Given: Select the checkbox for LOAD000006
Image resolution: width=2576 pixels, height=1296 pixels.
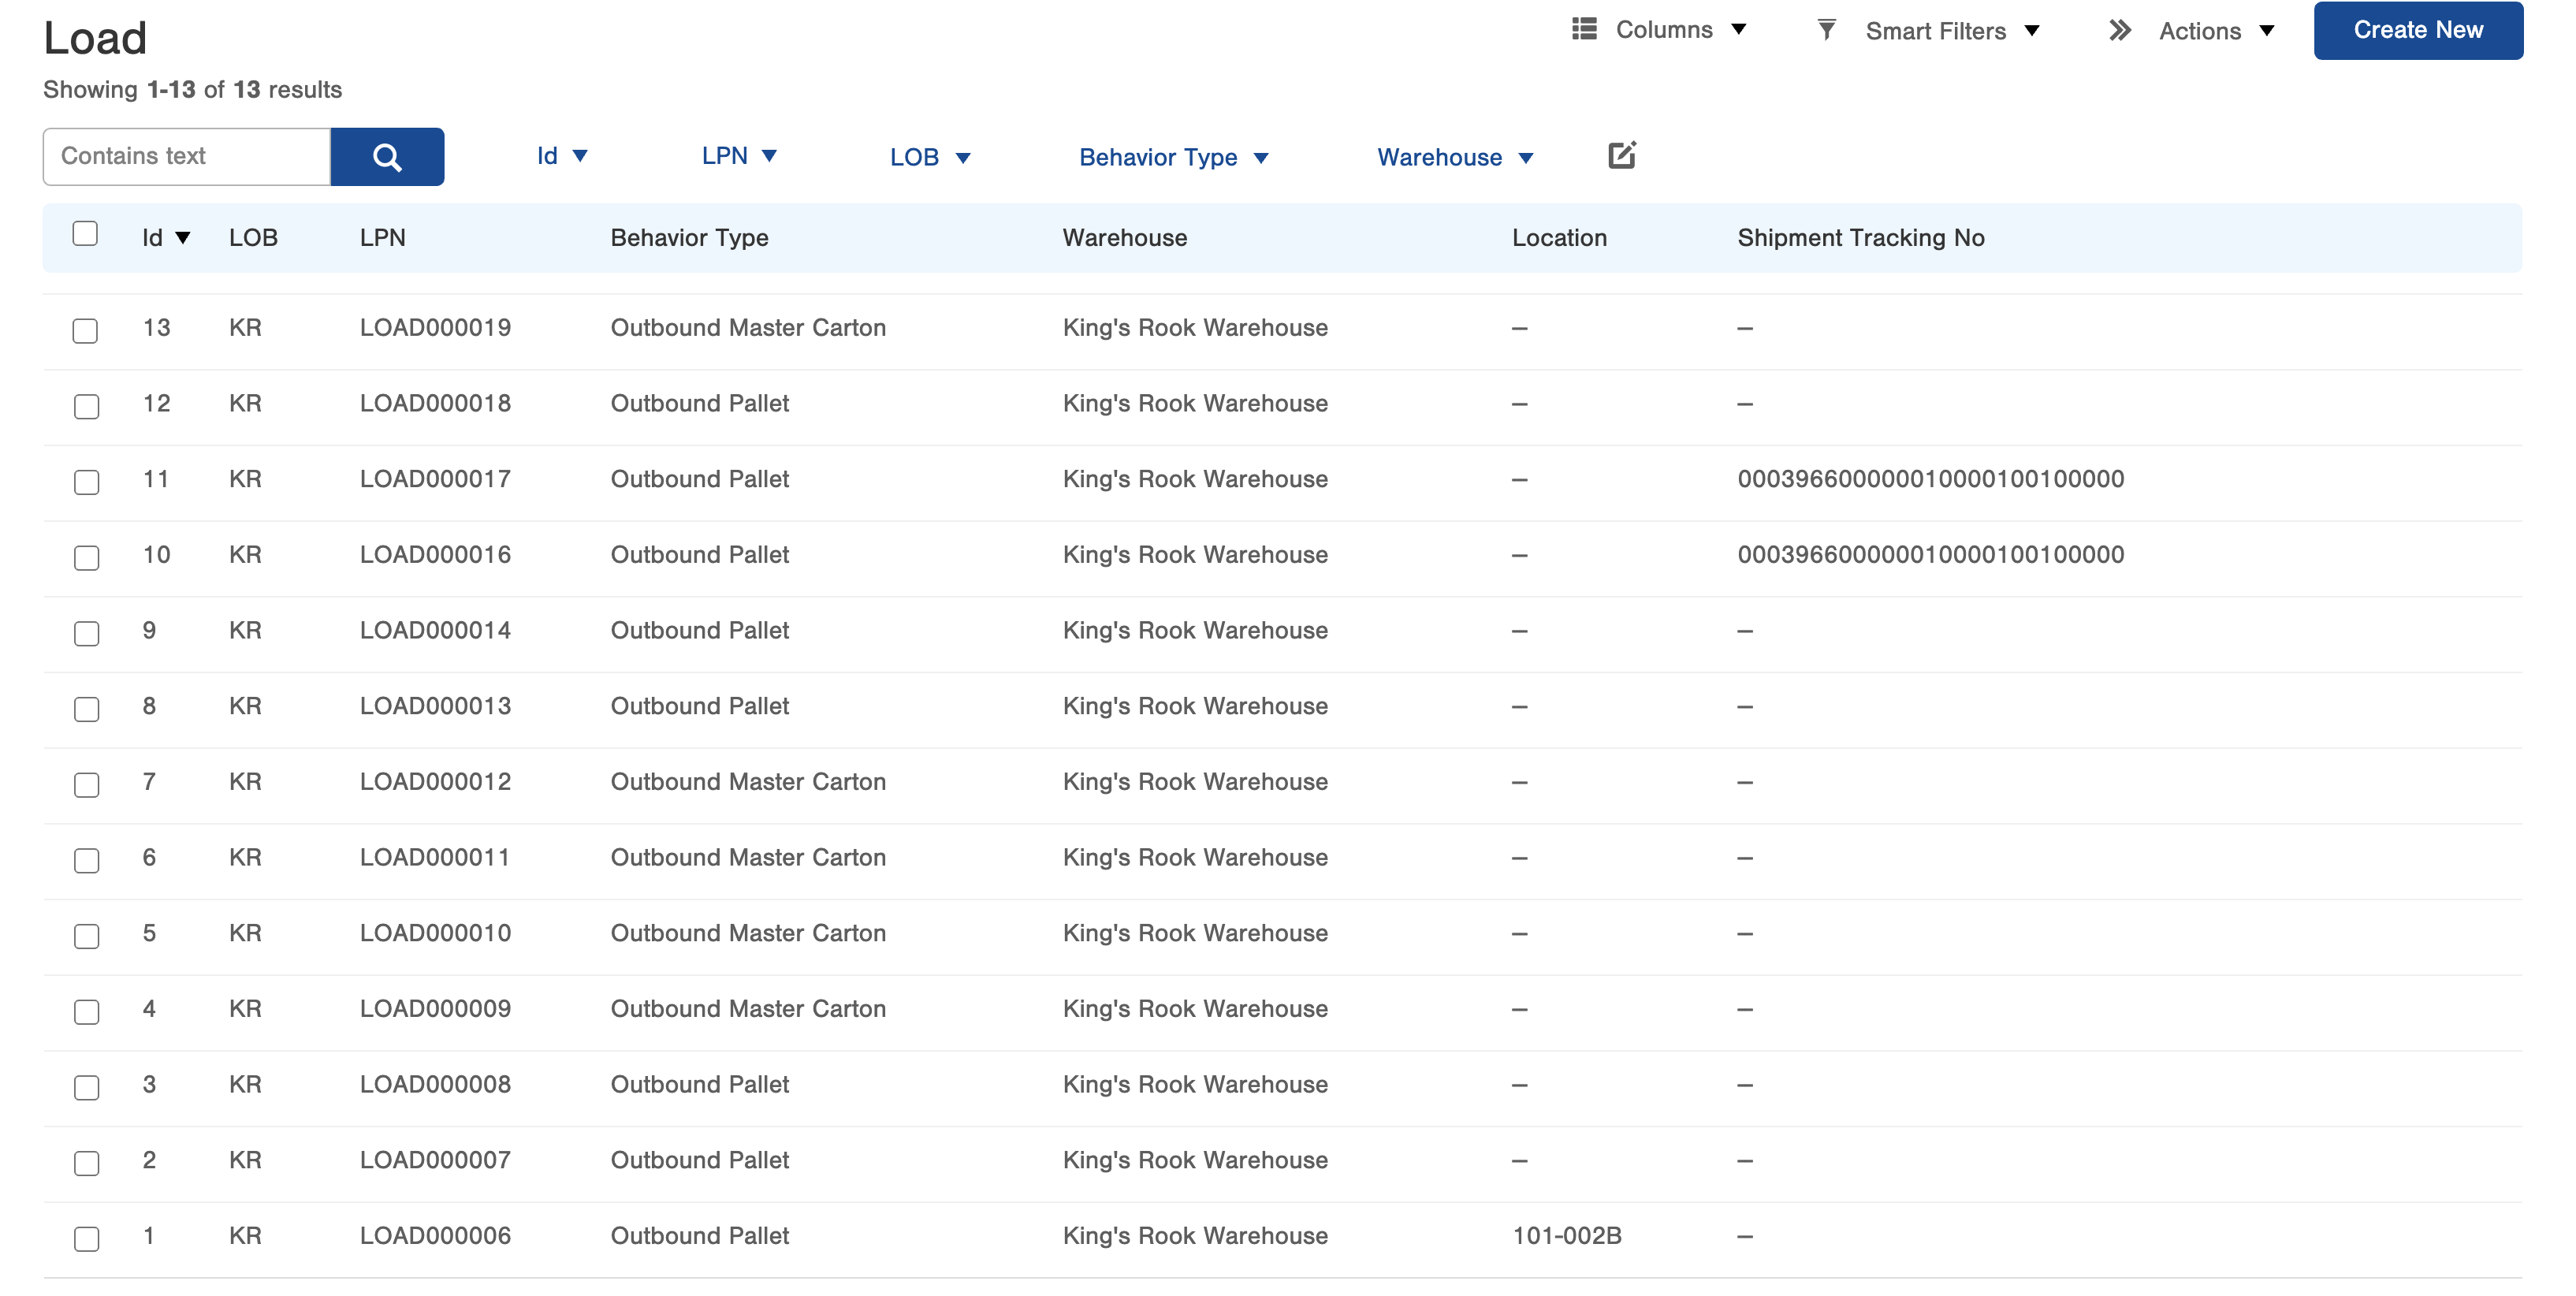Looking at the screenshot, I should [x=86, y=1239].
